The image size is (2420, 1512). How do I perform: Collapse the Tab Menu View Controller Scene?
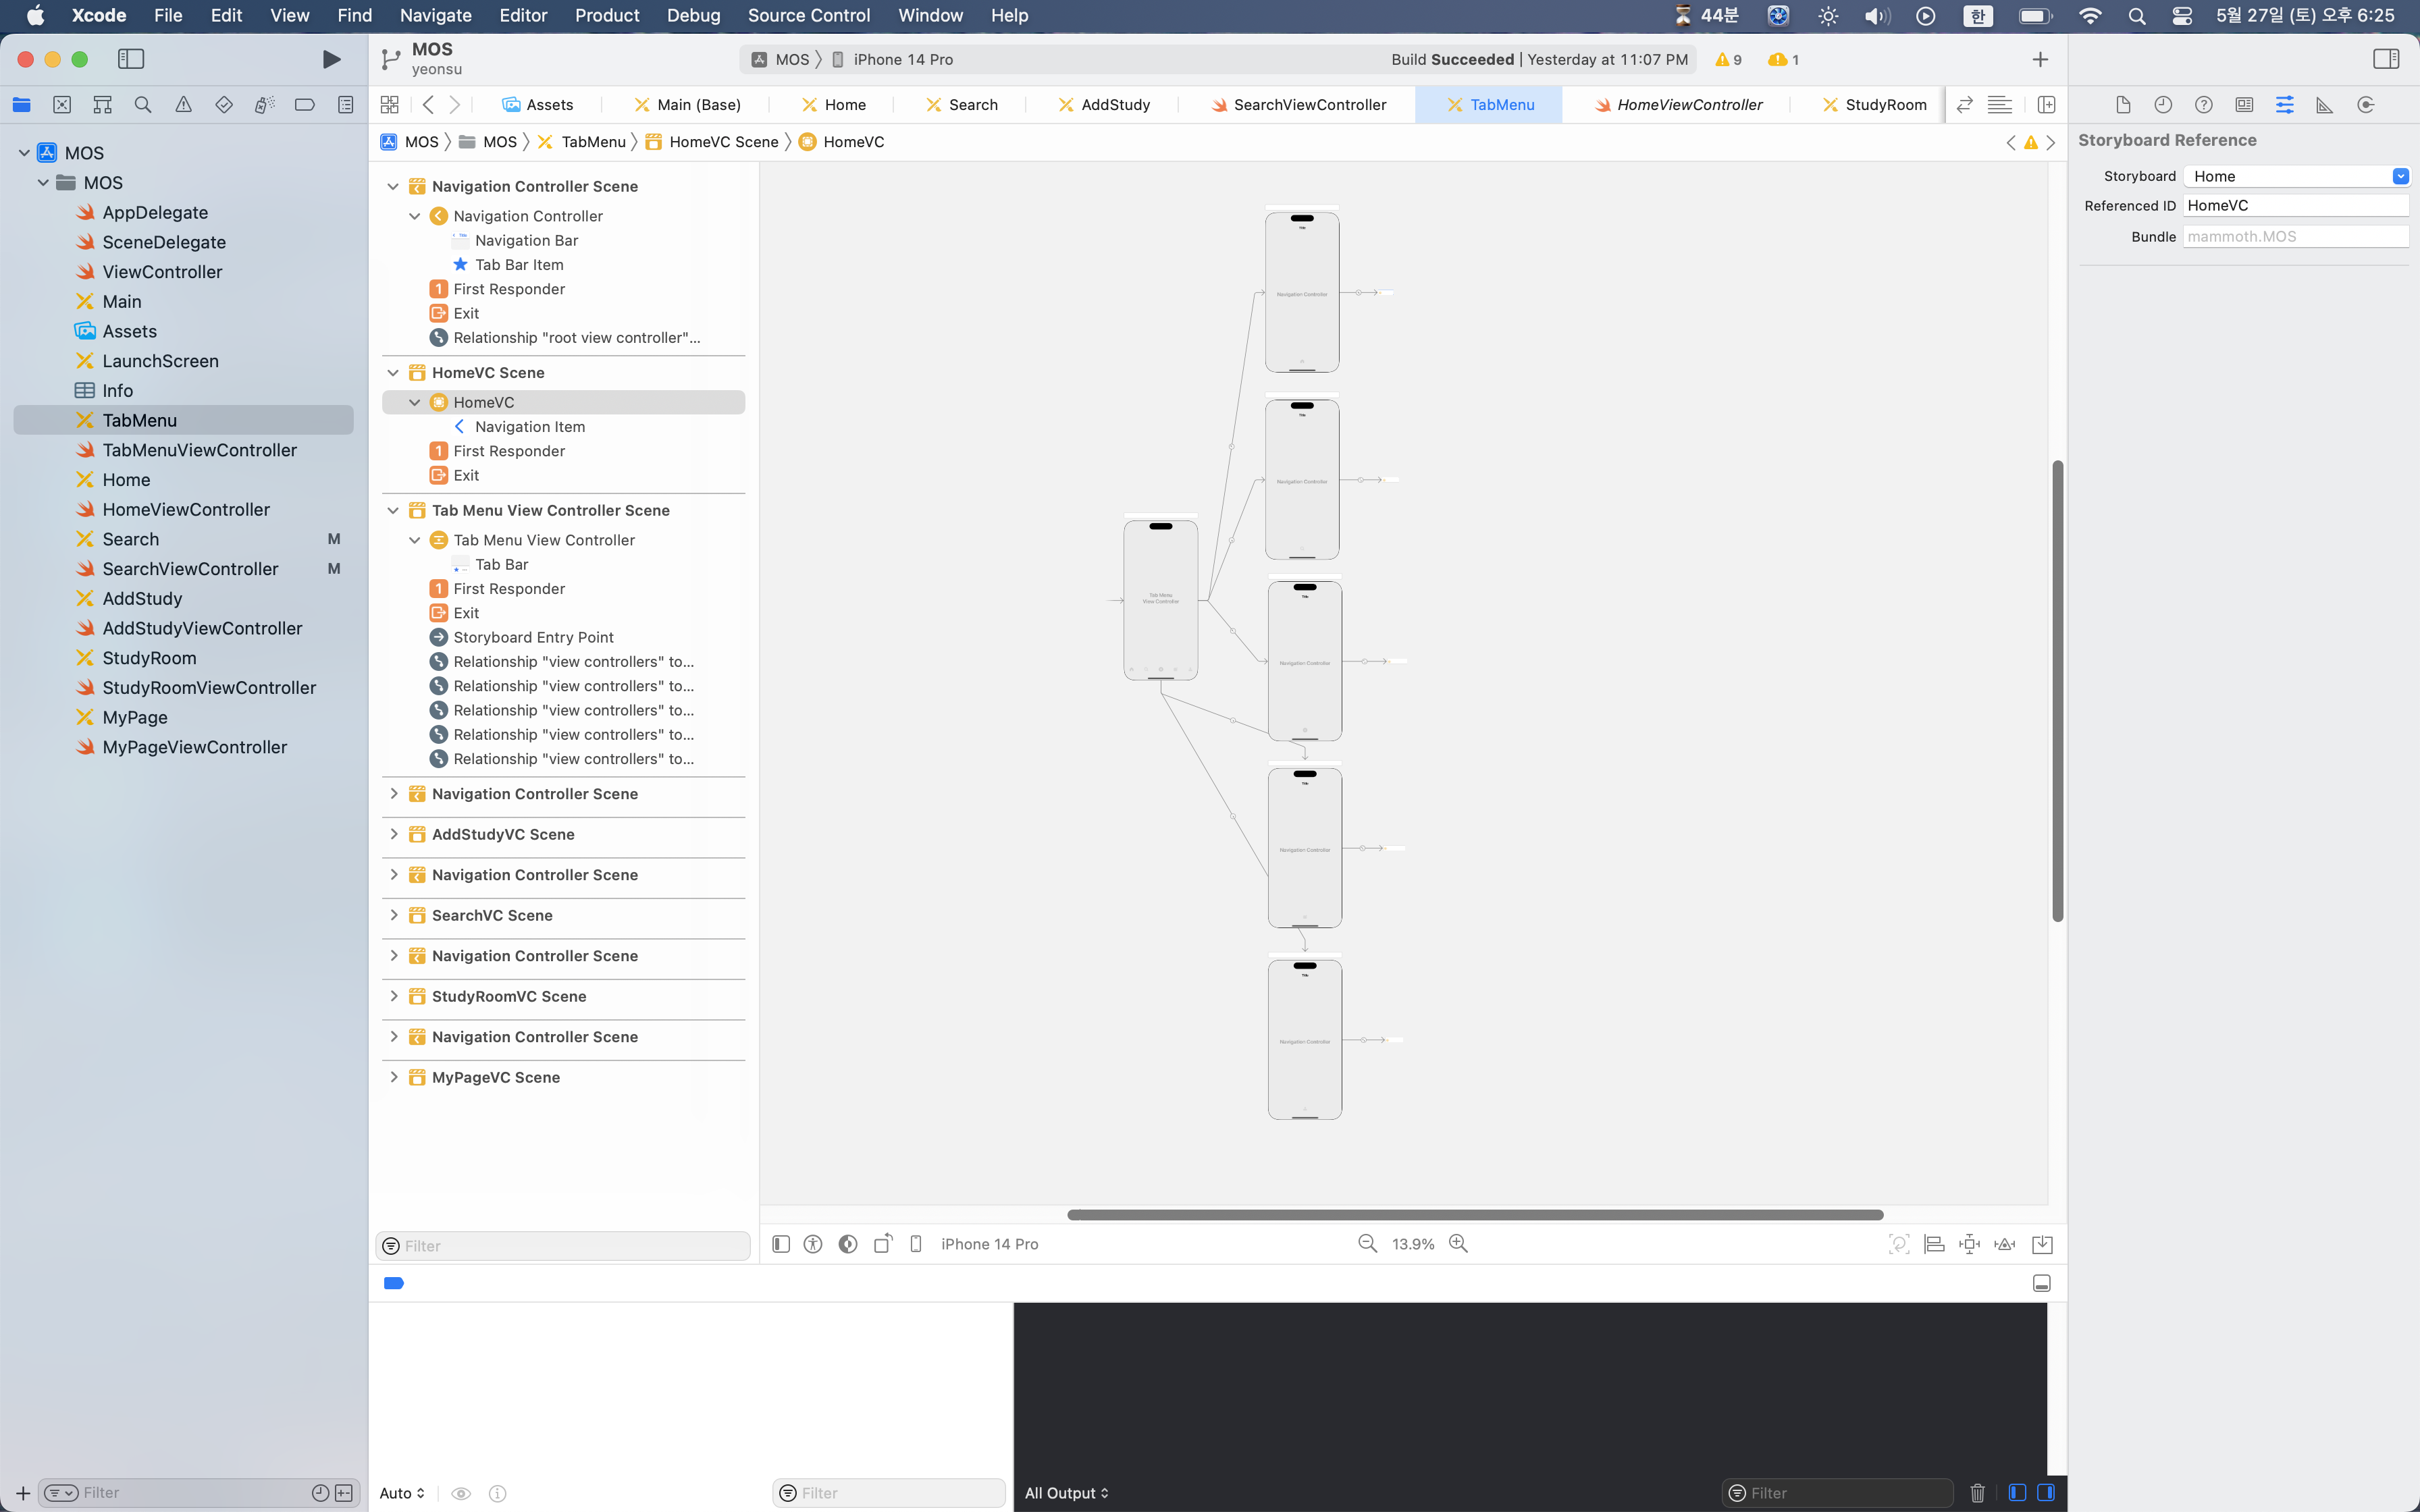[393, 510]
